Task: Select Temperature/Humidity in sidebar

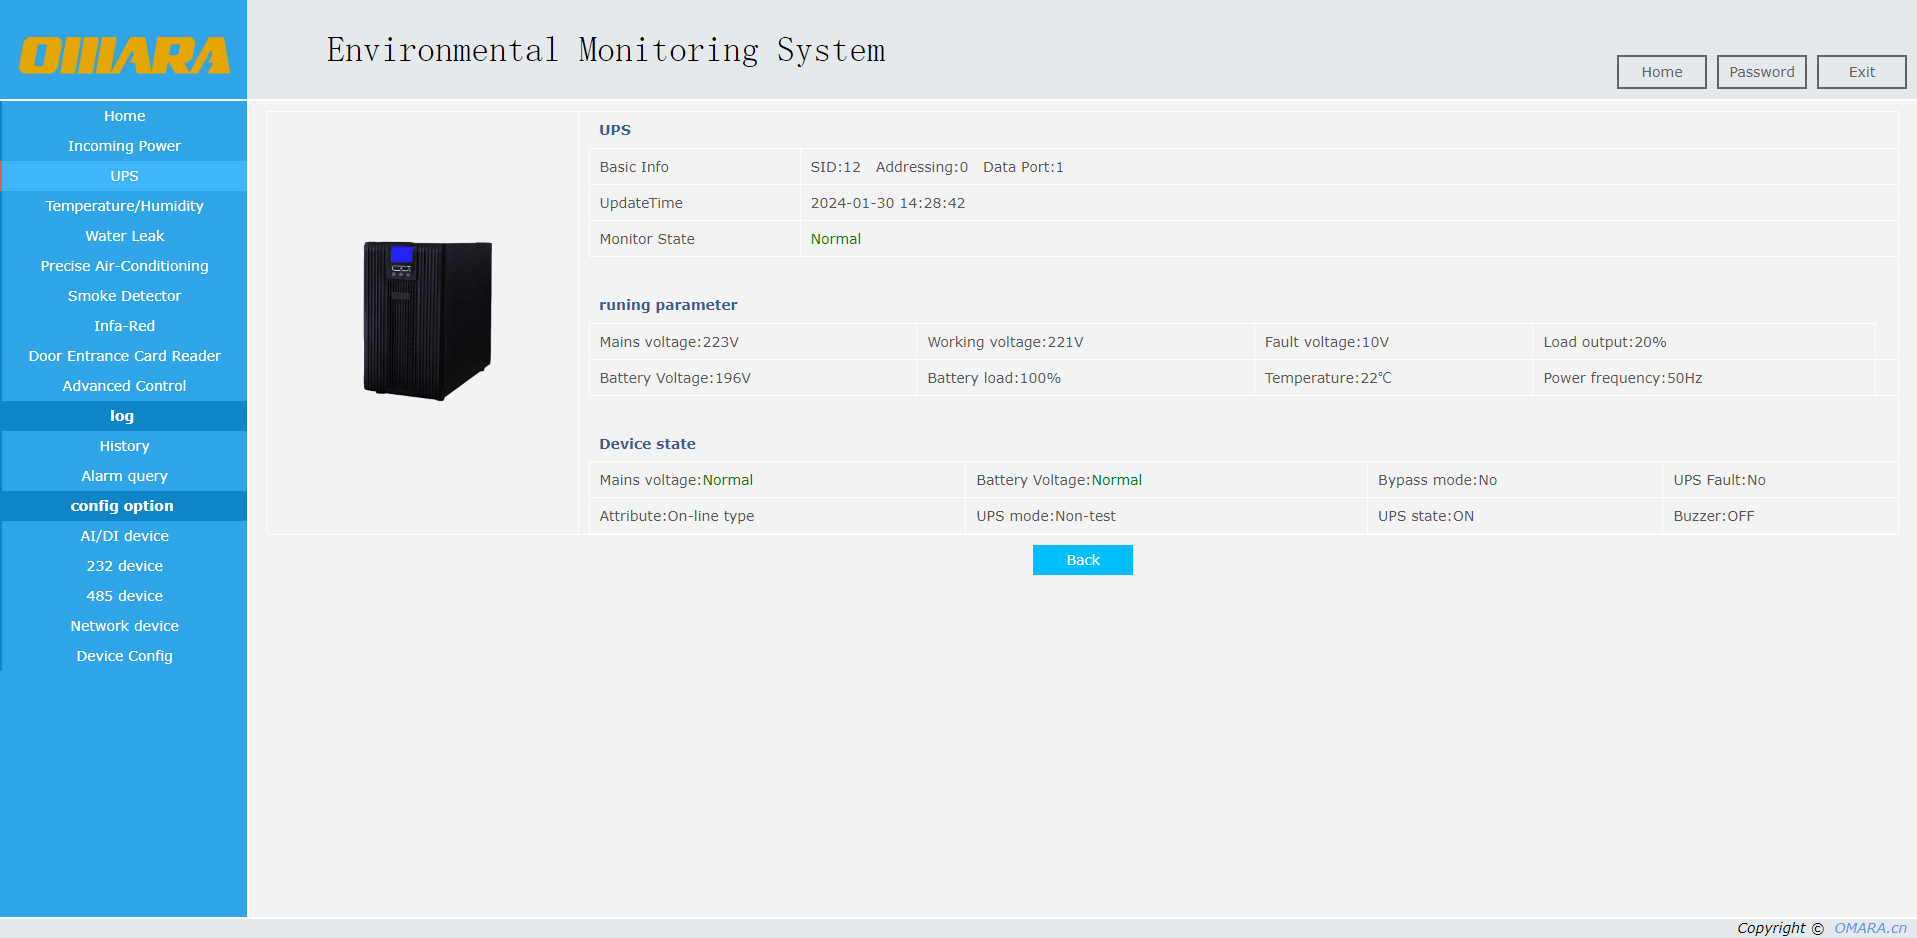Action: tap(124, 206)
